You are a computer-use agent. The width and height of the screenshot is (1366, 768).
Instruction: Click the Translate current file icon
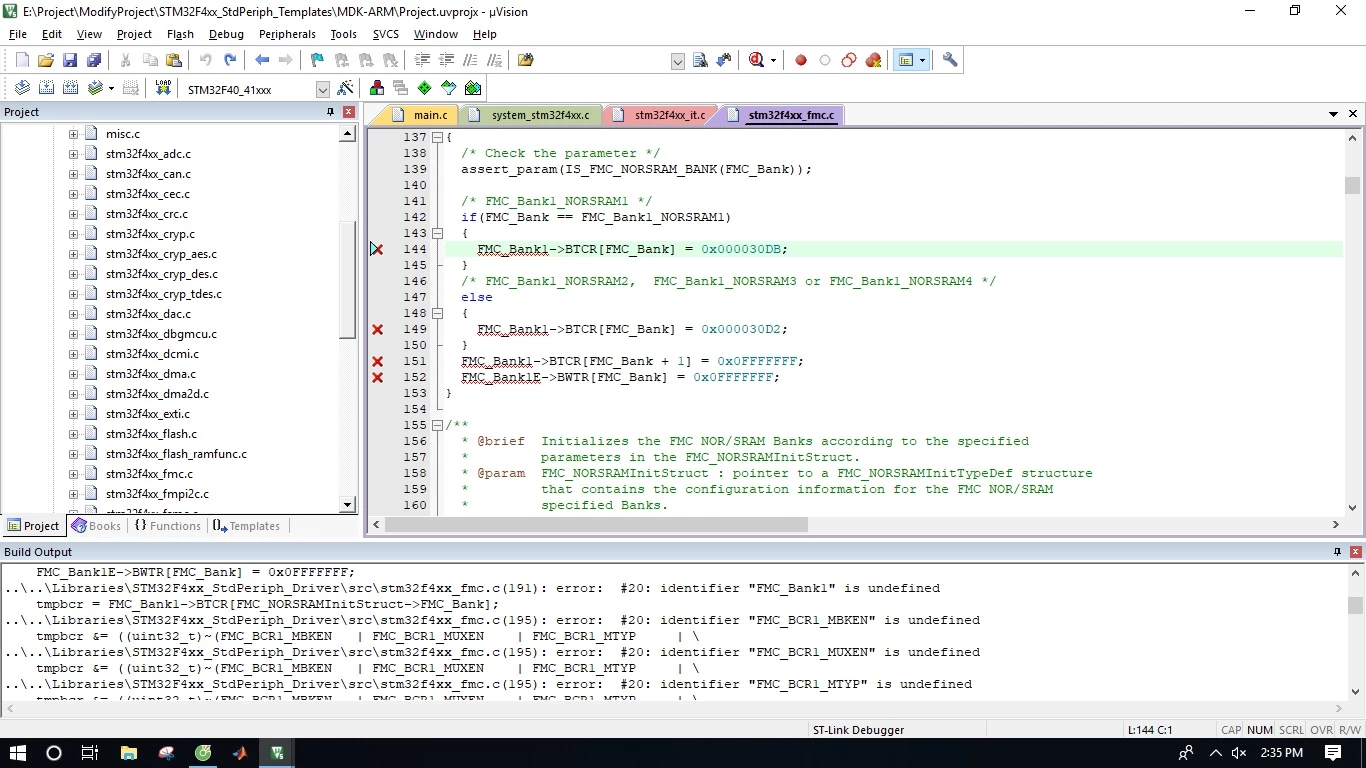pos(22,88)
